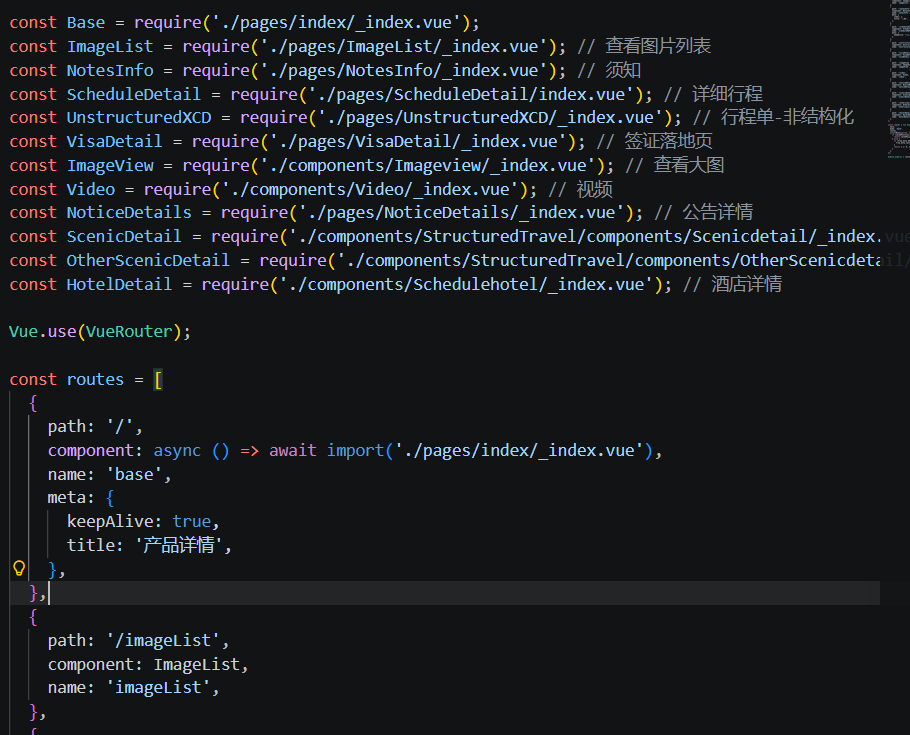The height and width of the screenshot is (735, 910).
Task: Click the path string './pages/NoticeDetails/_index.vue'
Action: click(462, 212)
